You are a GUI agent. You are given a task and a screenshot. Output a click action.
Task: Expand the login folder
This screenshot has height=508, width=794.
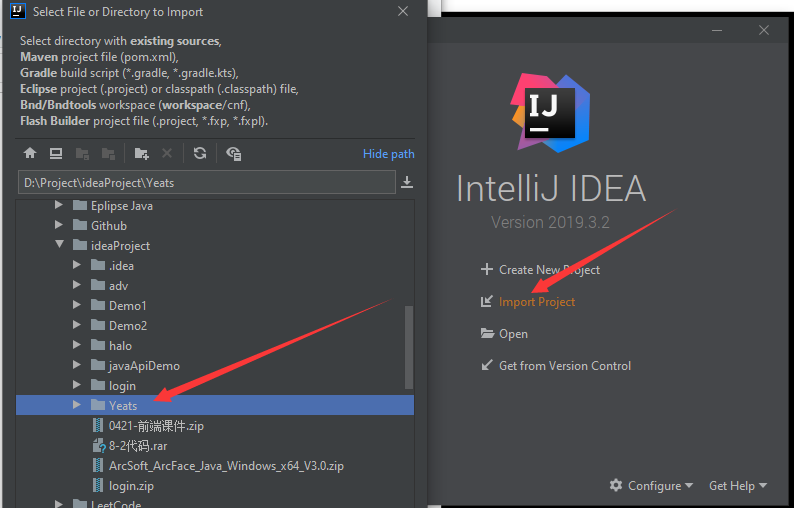77,385
